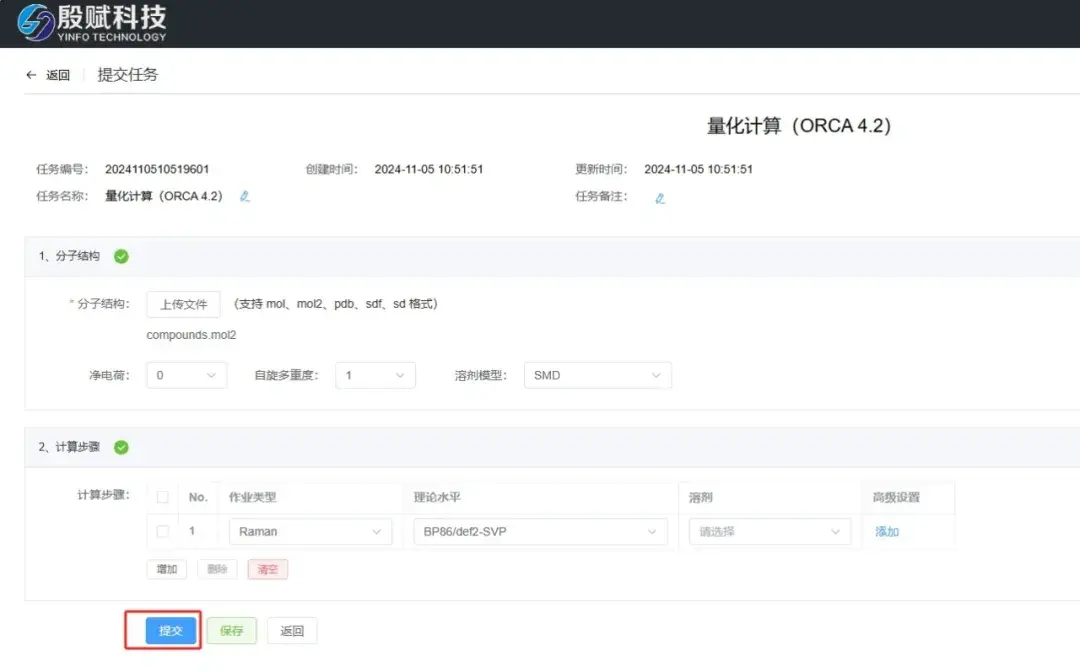Open the 请选择 solvent selector
Image resolution: width=1080 pixels, height=672 pixels.
[x=768, y=531]
